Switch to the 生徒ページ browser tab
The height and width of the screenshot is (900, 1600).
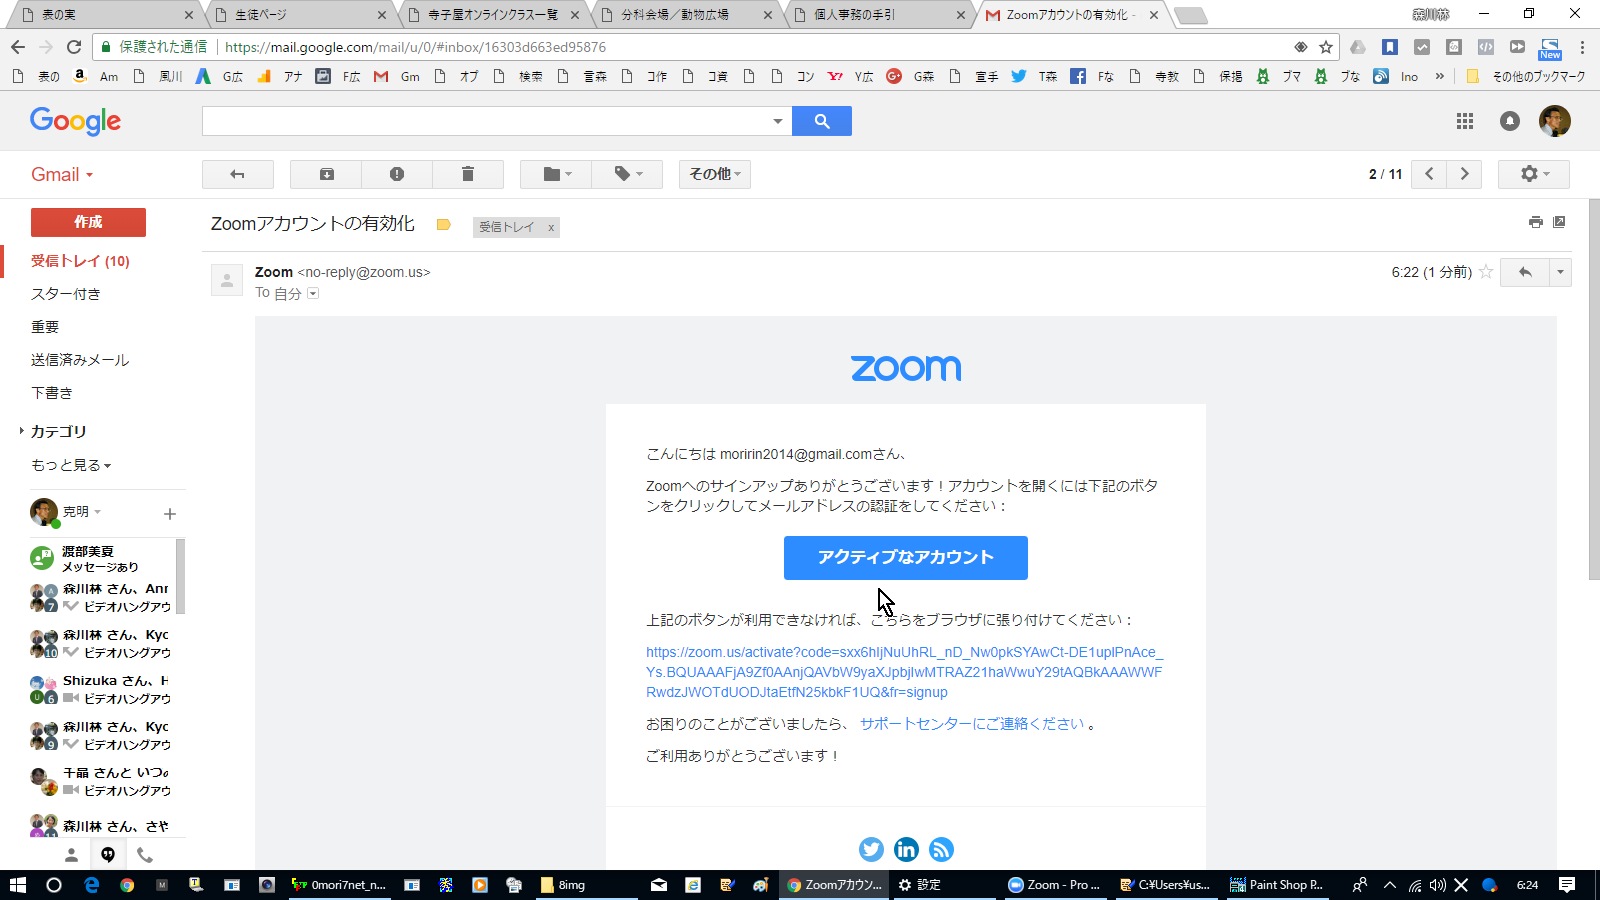[300, 15]
